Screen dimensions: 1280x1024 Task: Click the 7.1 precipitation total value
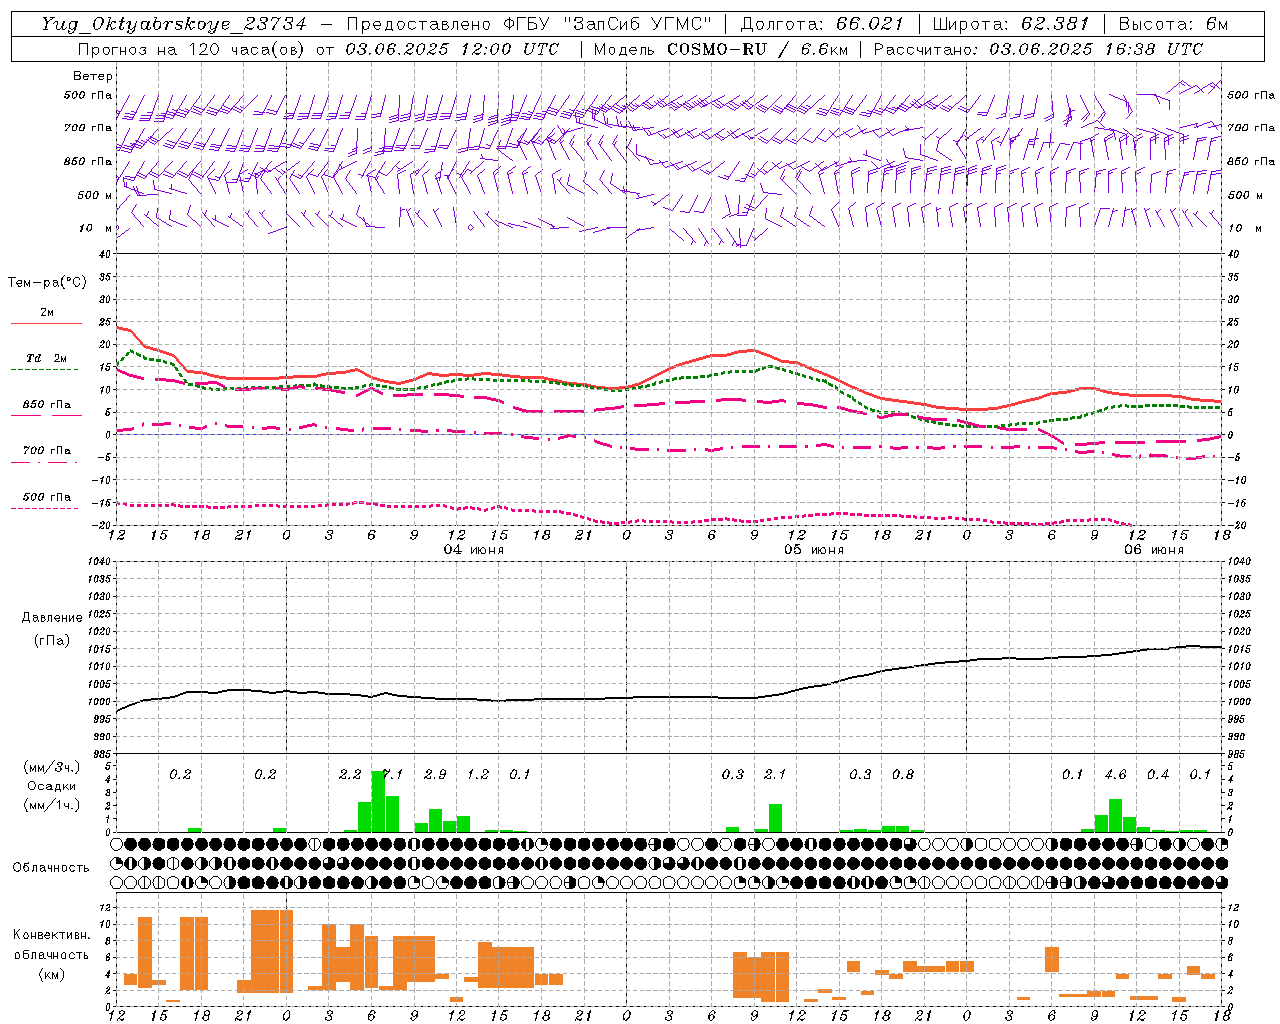392,774
